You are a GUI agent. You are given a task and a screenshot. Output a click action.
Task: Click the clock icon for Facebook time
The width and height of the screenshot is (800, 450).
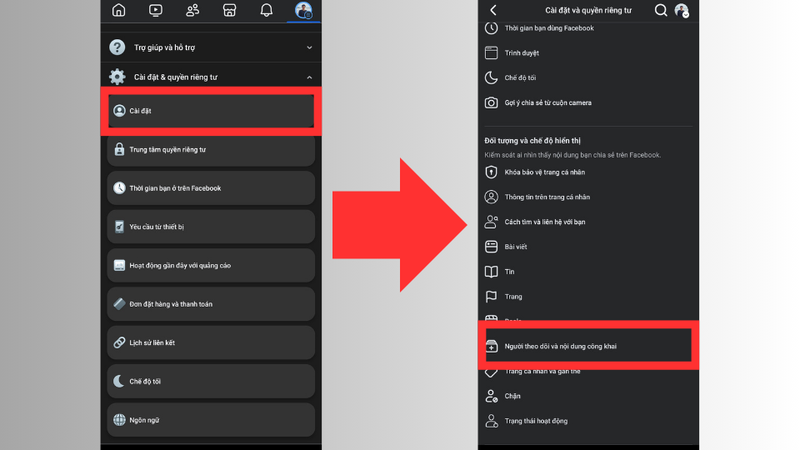coord(119,188)
